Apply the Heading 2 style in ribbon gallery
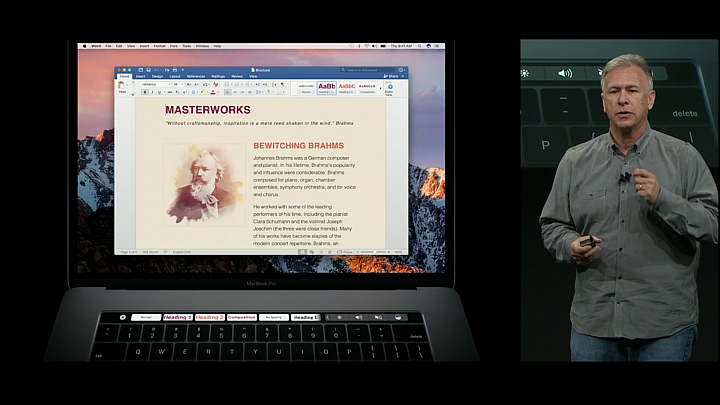This screenshot has width=720, height=405. (347, 88)
